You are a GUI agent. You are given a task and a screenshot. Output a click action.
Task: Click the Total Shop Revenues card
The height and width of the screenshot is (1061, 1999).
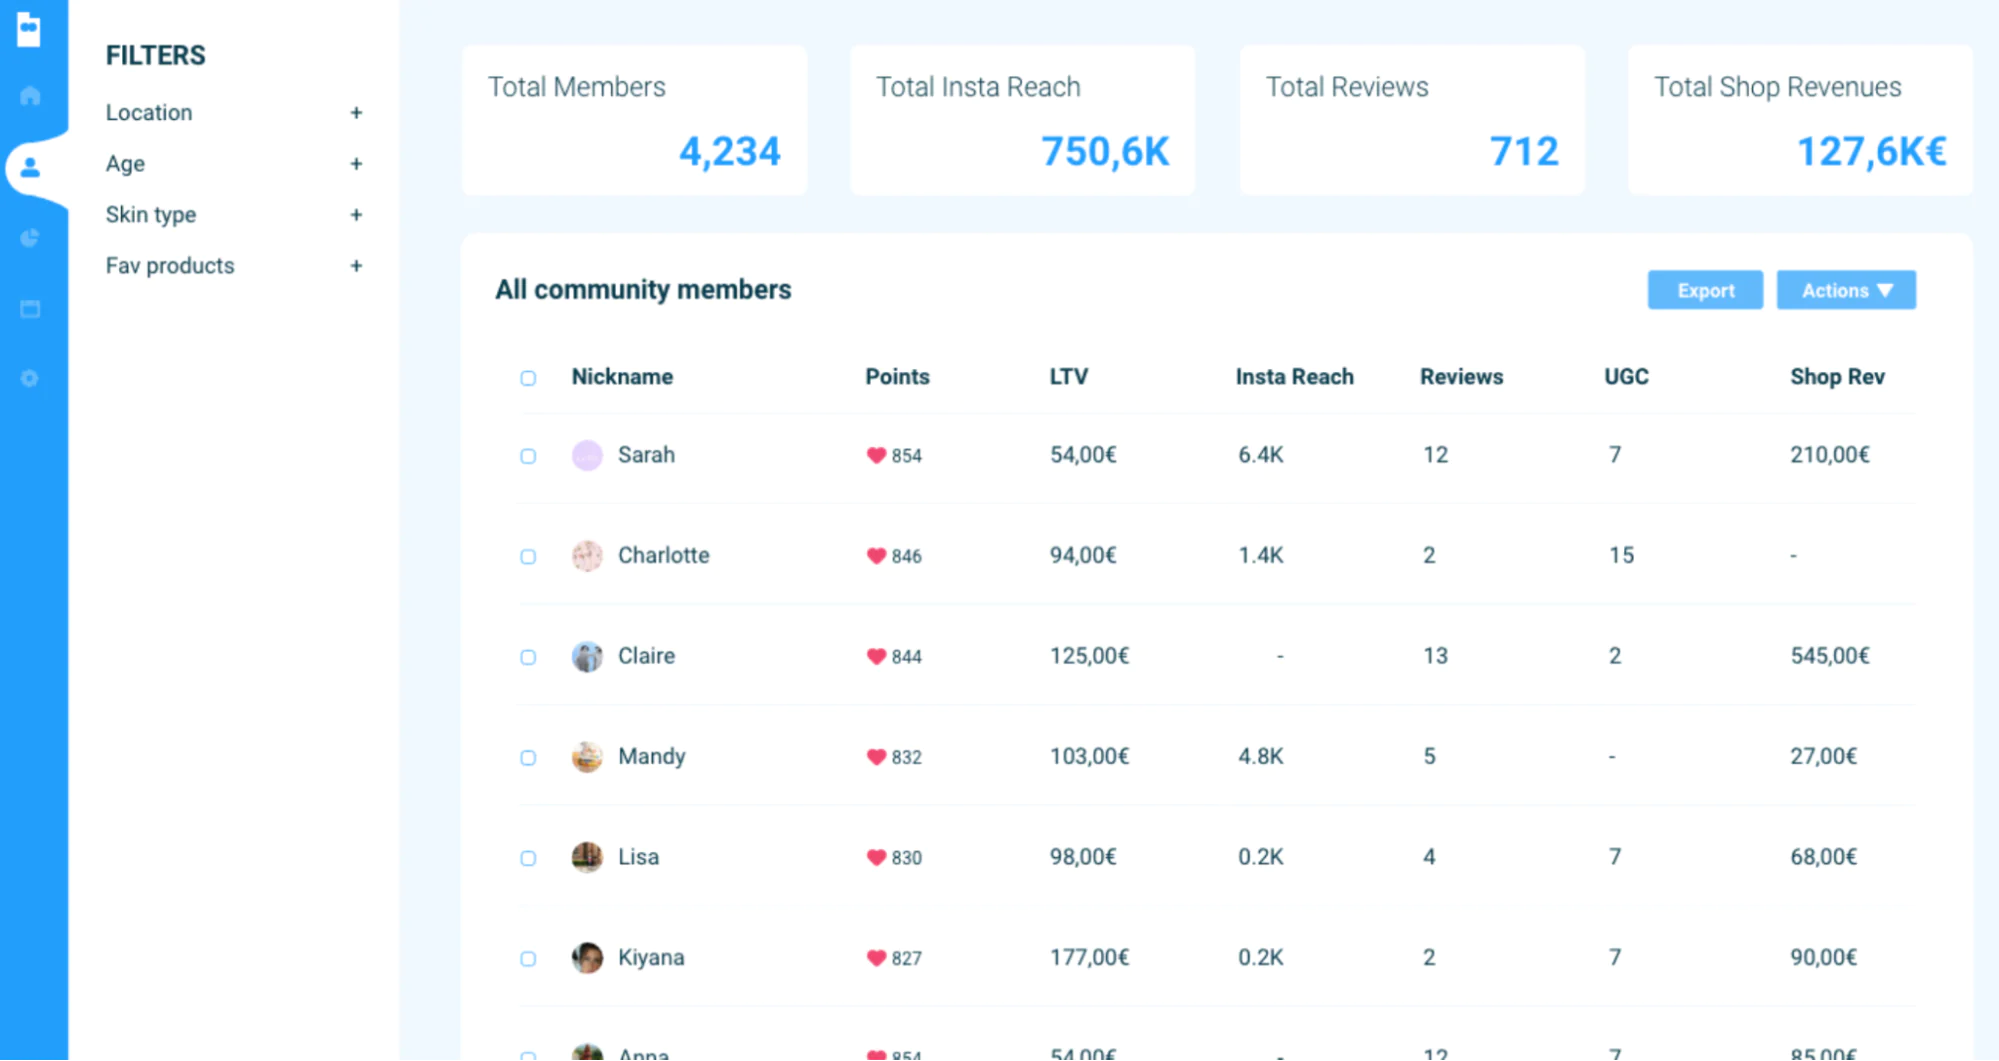coord(1799,120)
